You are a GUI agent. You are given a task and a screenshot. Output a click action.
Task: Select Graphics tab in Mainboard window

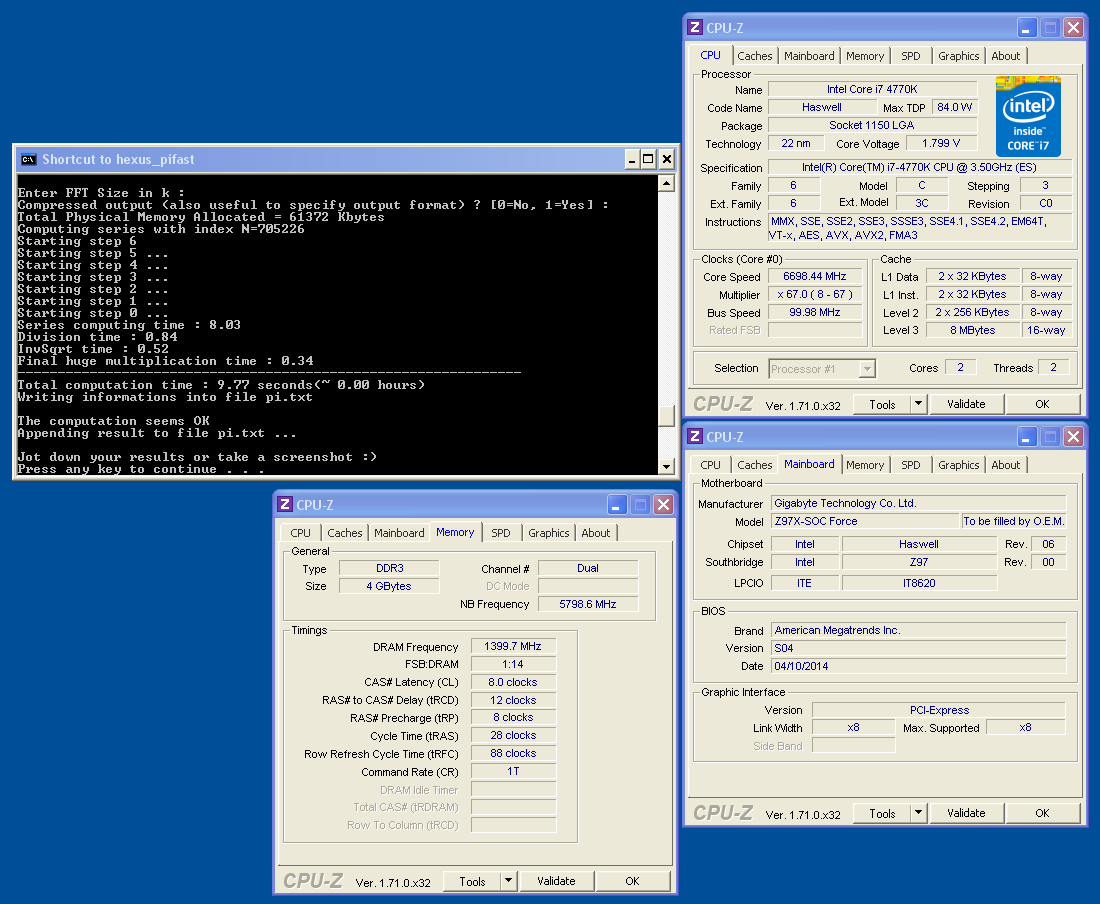(958, 465)
